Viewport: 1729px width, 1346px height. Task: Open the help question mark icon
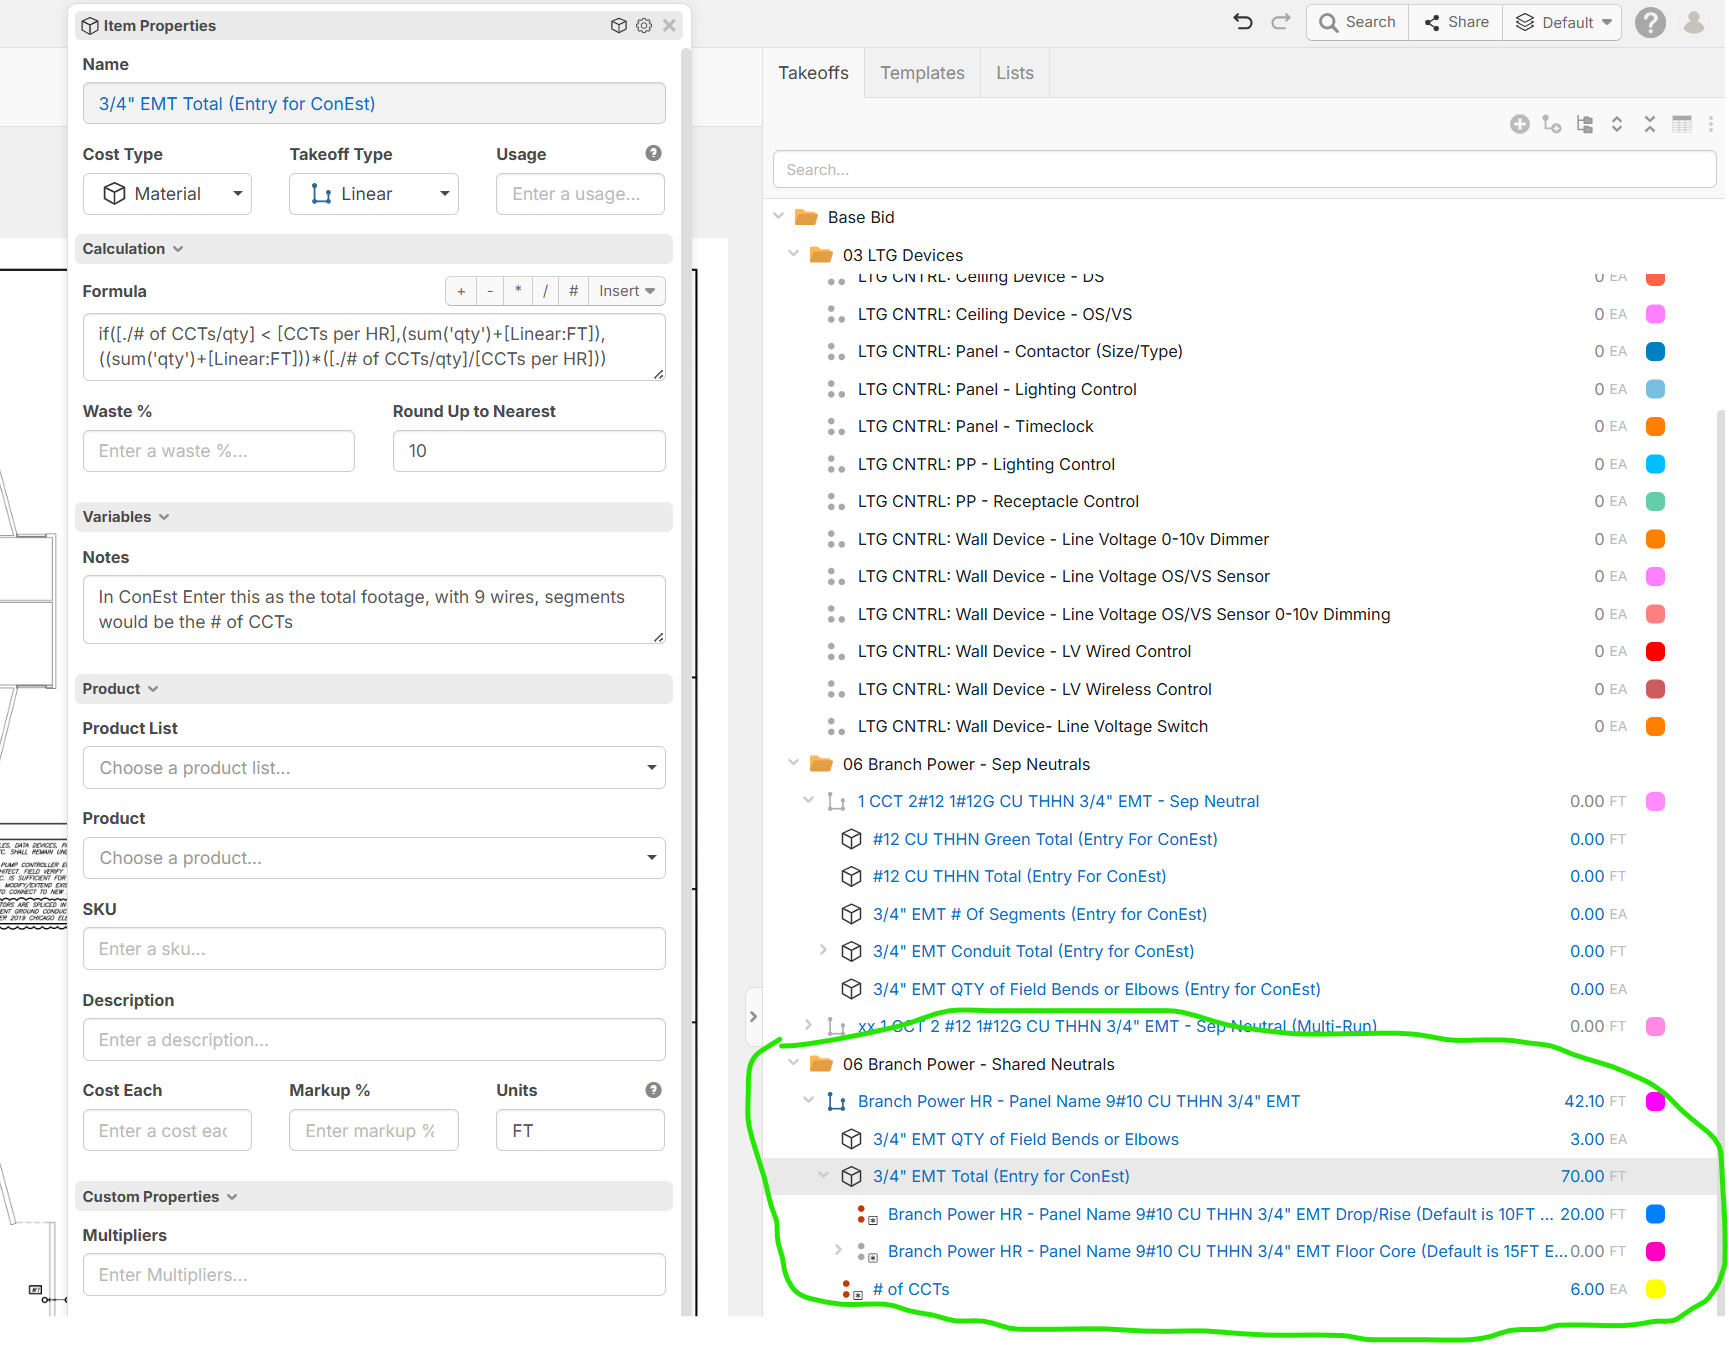(x=1650, y=22)
